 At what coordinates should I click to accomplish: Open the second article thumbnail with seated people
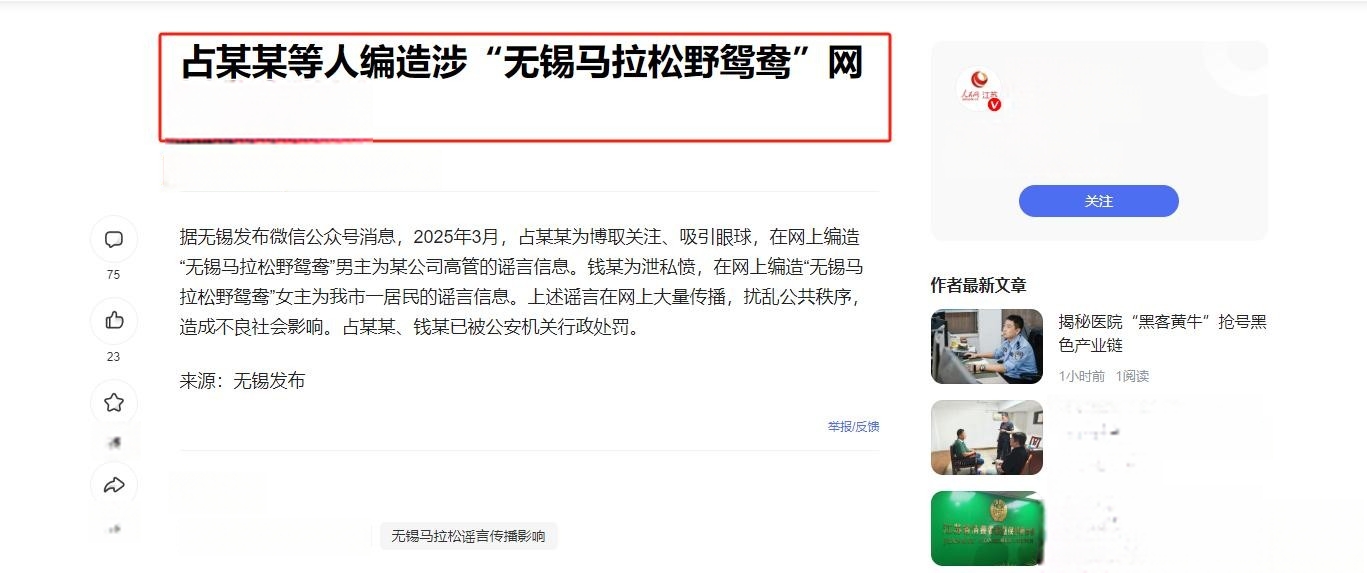[x=987, y=438]
